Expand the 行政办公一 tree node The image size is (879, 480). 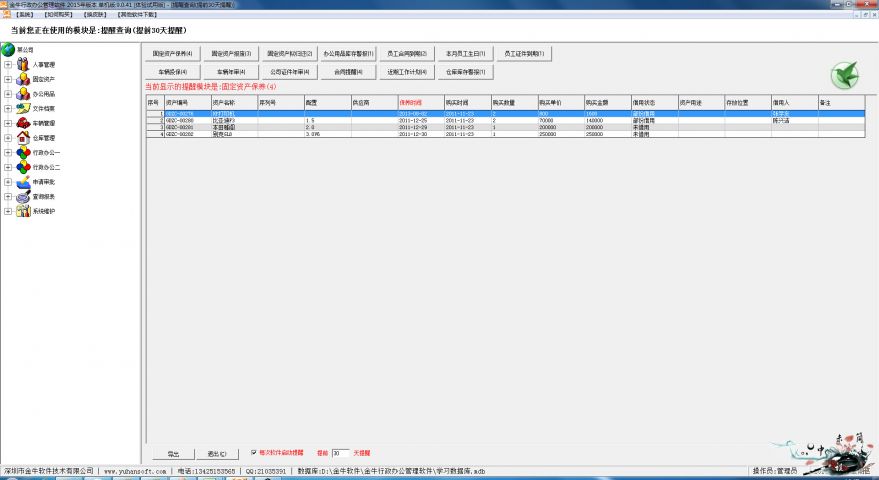click(8, 153)
